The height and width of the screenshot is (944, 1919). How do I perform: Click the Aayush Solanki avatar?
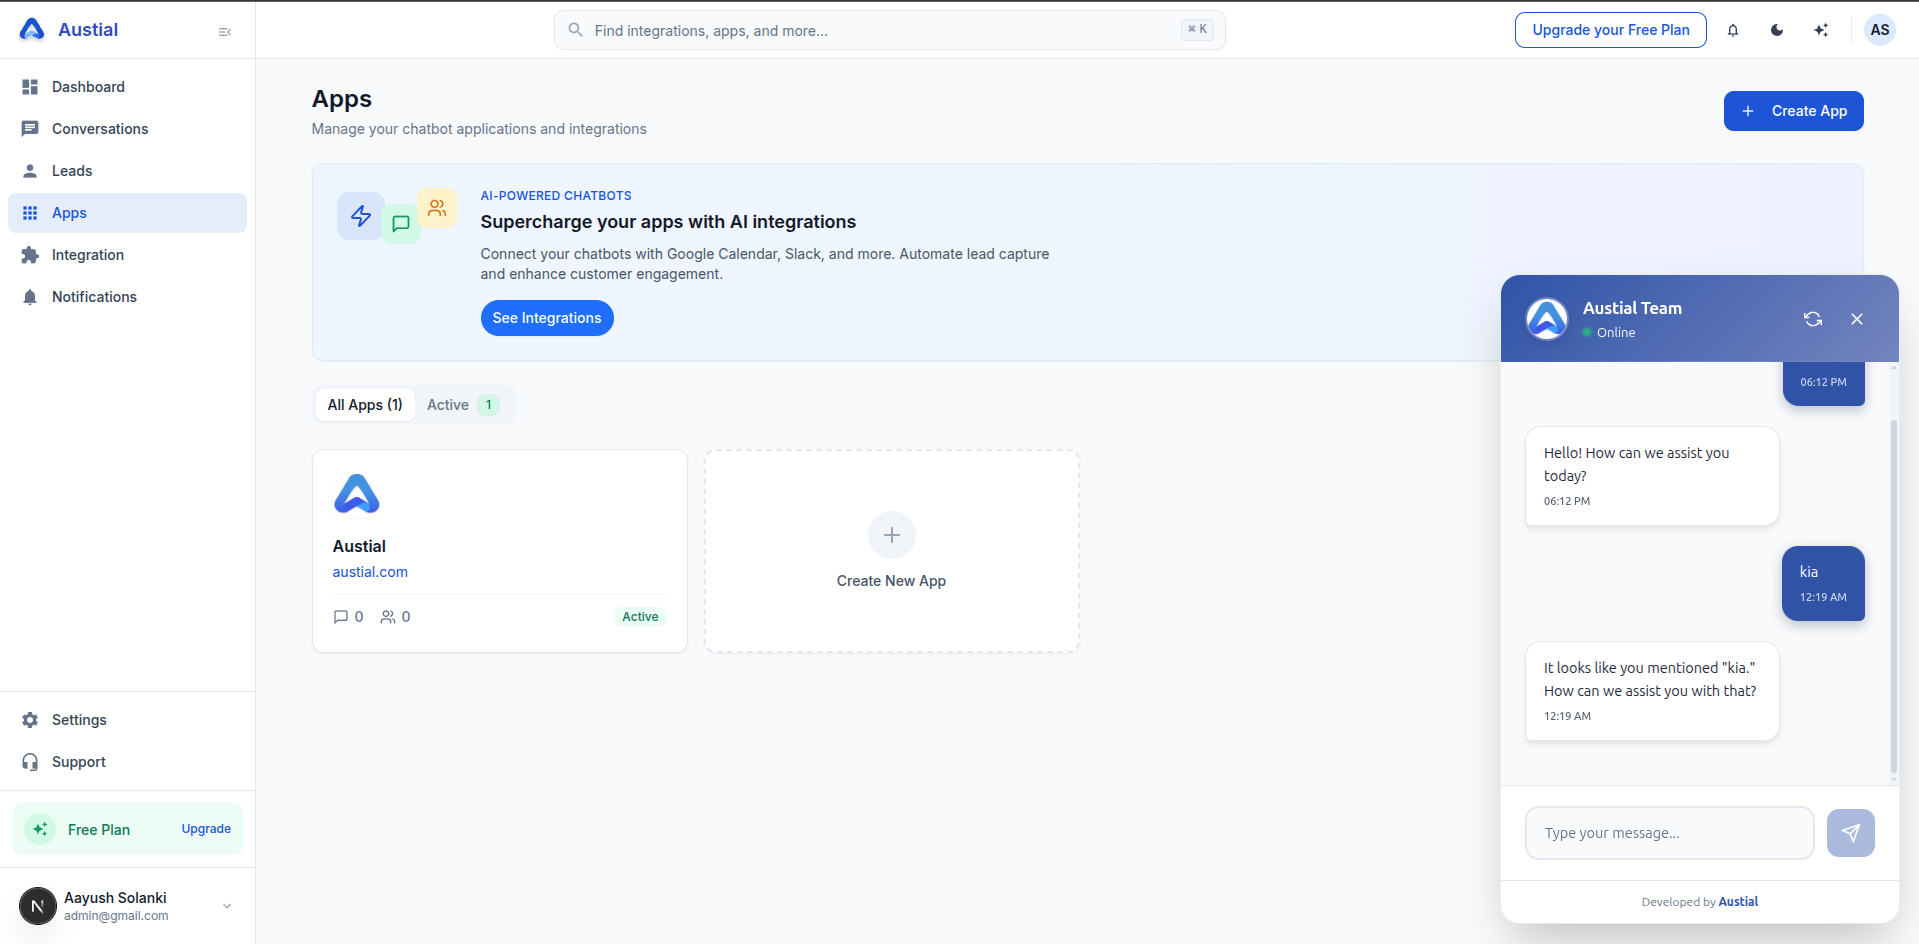point(38,906)
